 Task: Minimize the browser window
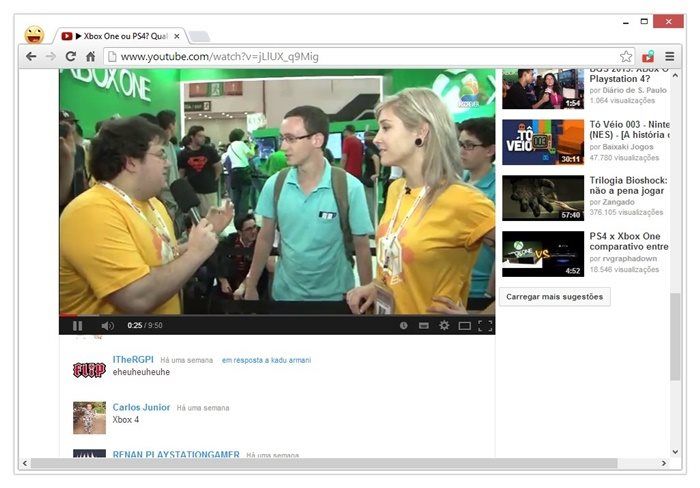(626, 21)
